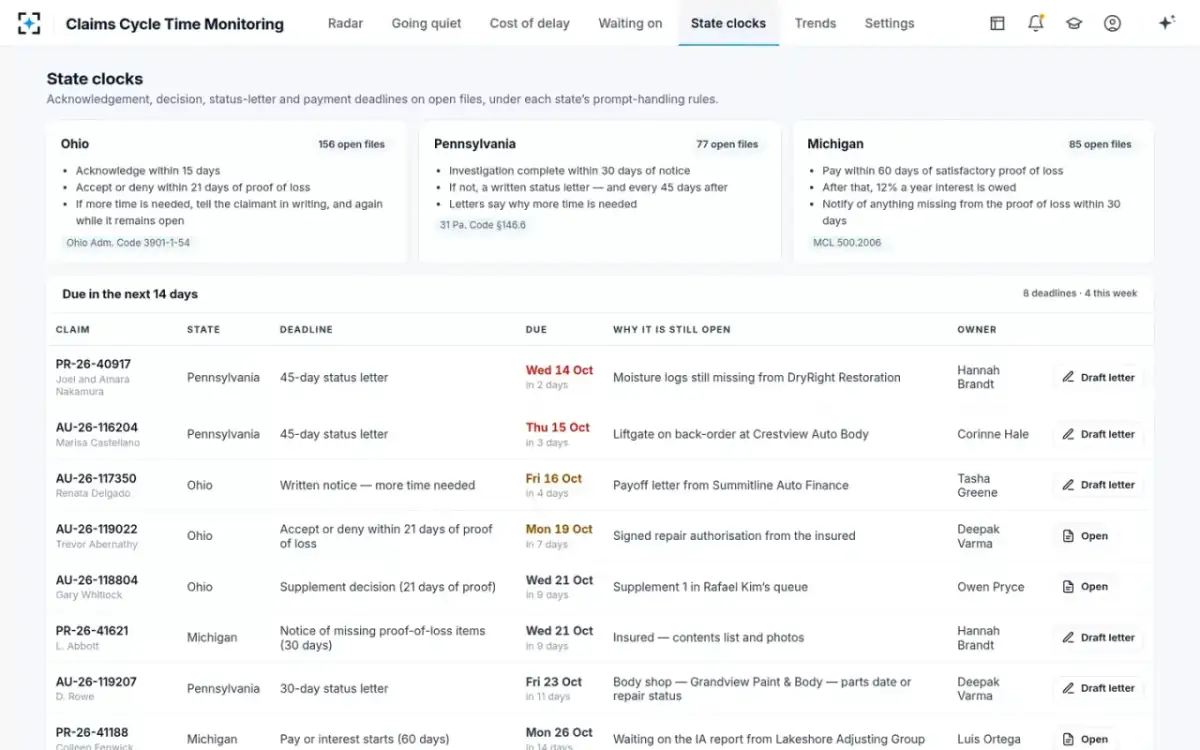Select the Michigan state card
Image resolution: width=1200 pixels, height=750 pixels.
click(973, 192)
